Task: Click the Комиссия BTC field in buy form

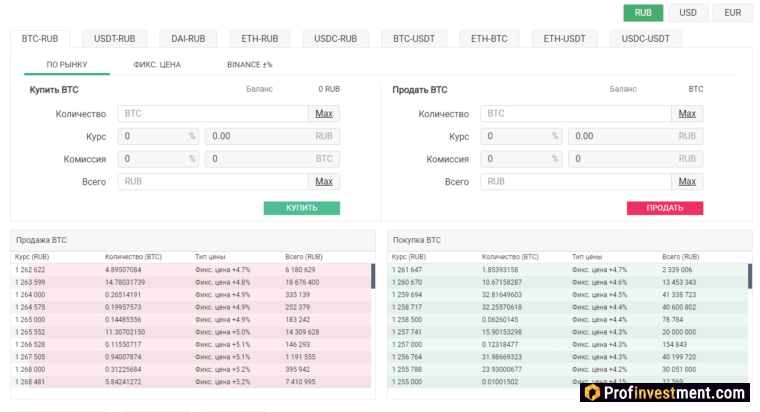Action: pyautogui.click(x=272, y=159)
